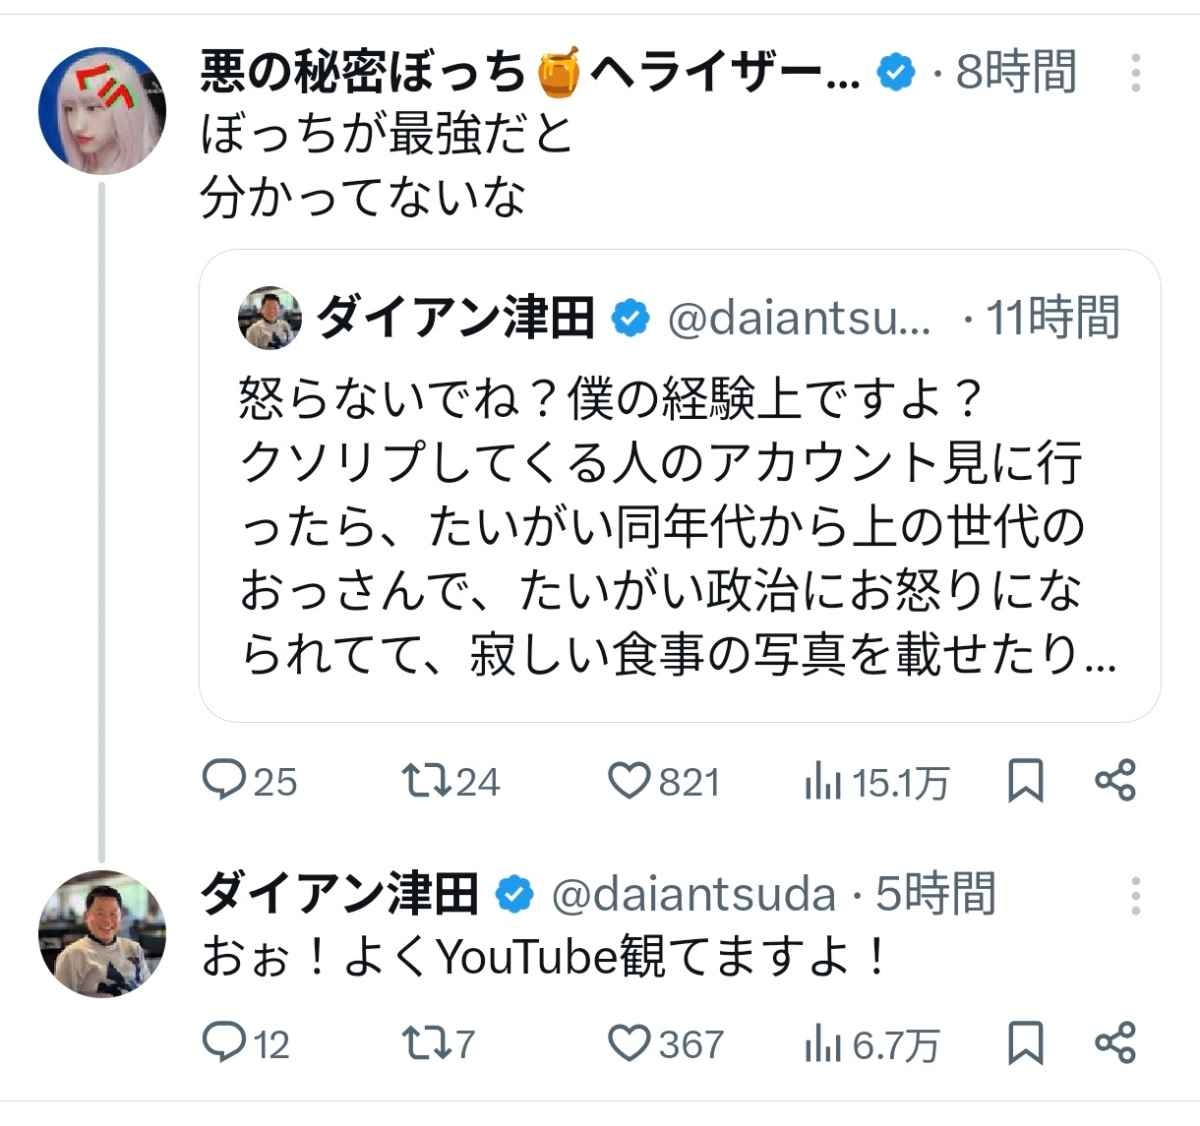This screenshot has height=1126, width=1200.
Task: Share the first post
Action: (1116, 781)
